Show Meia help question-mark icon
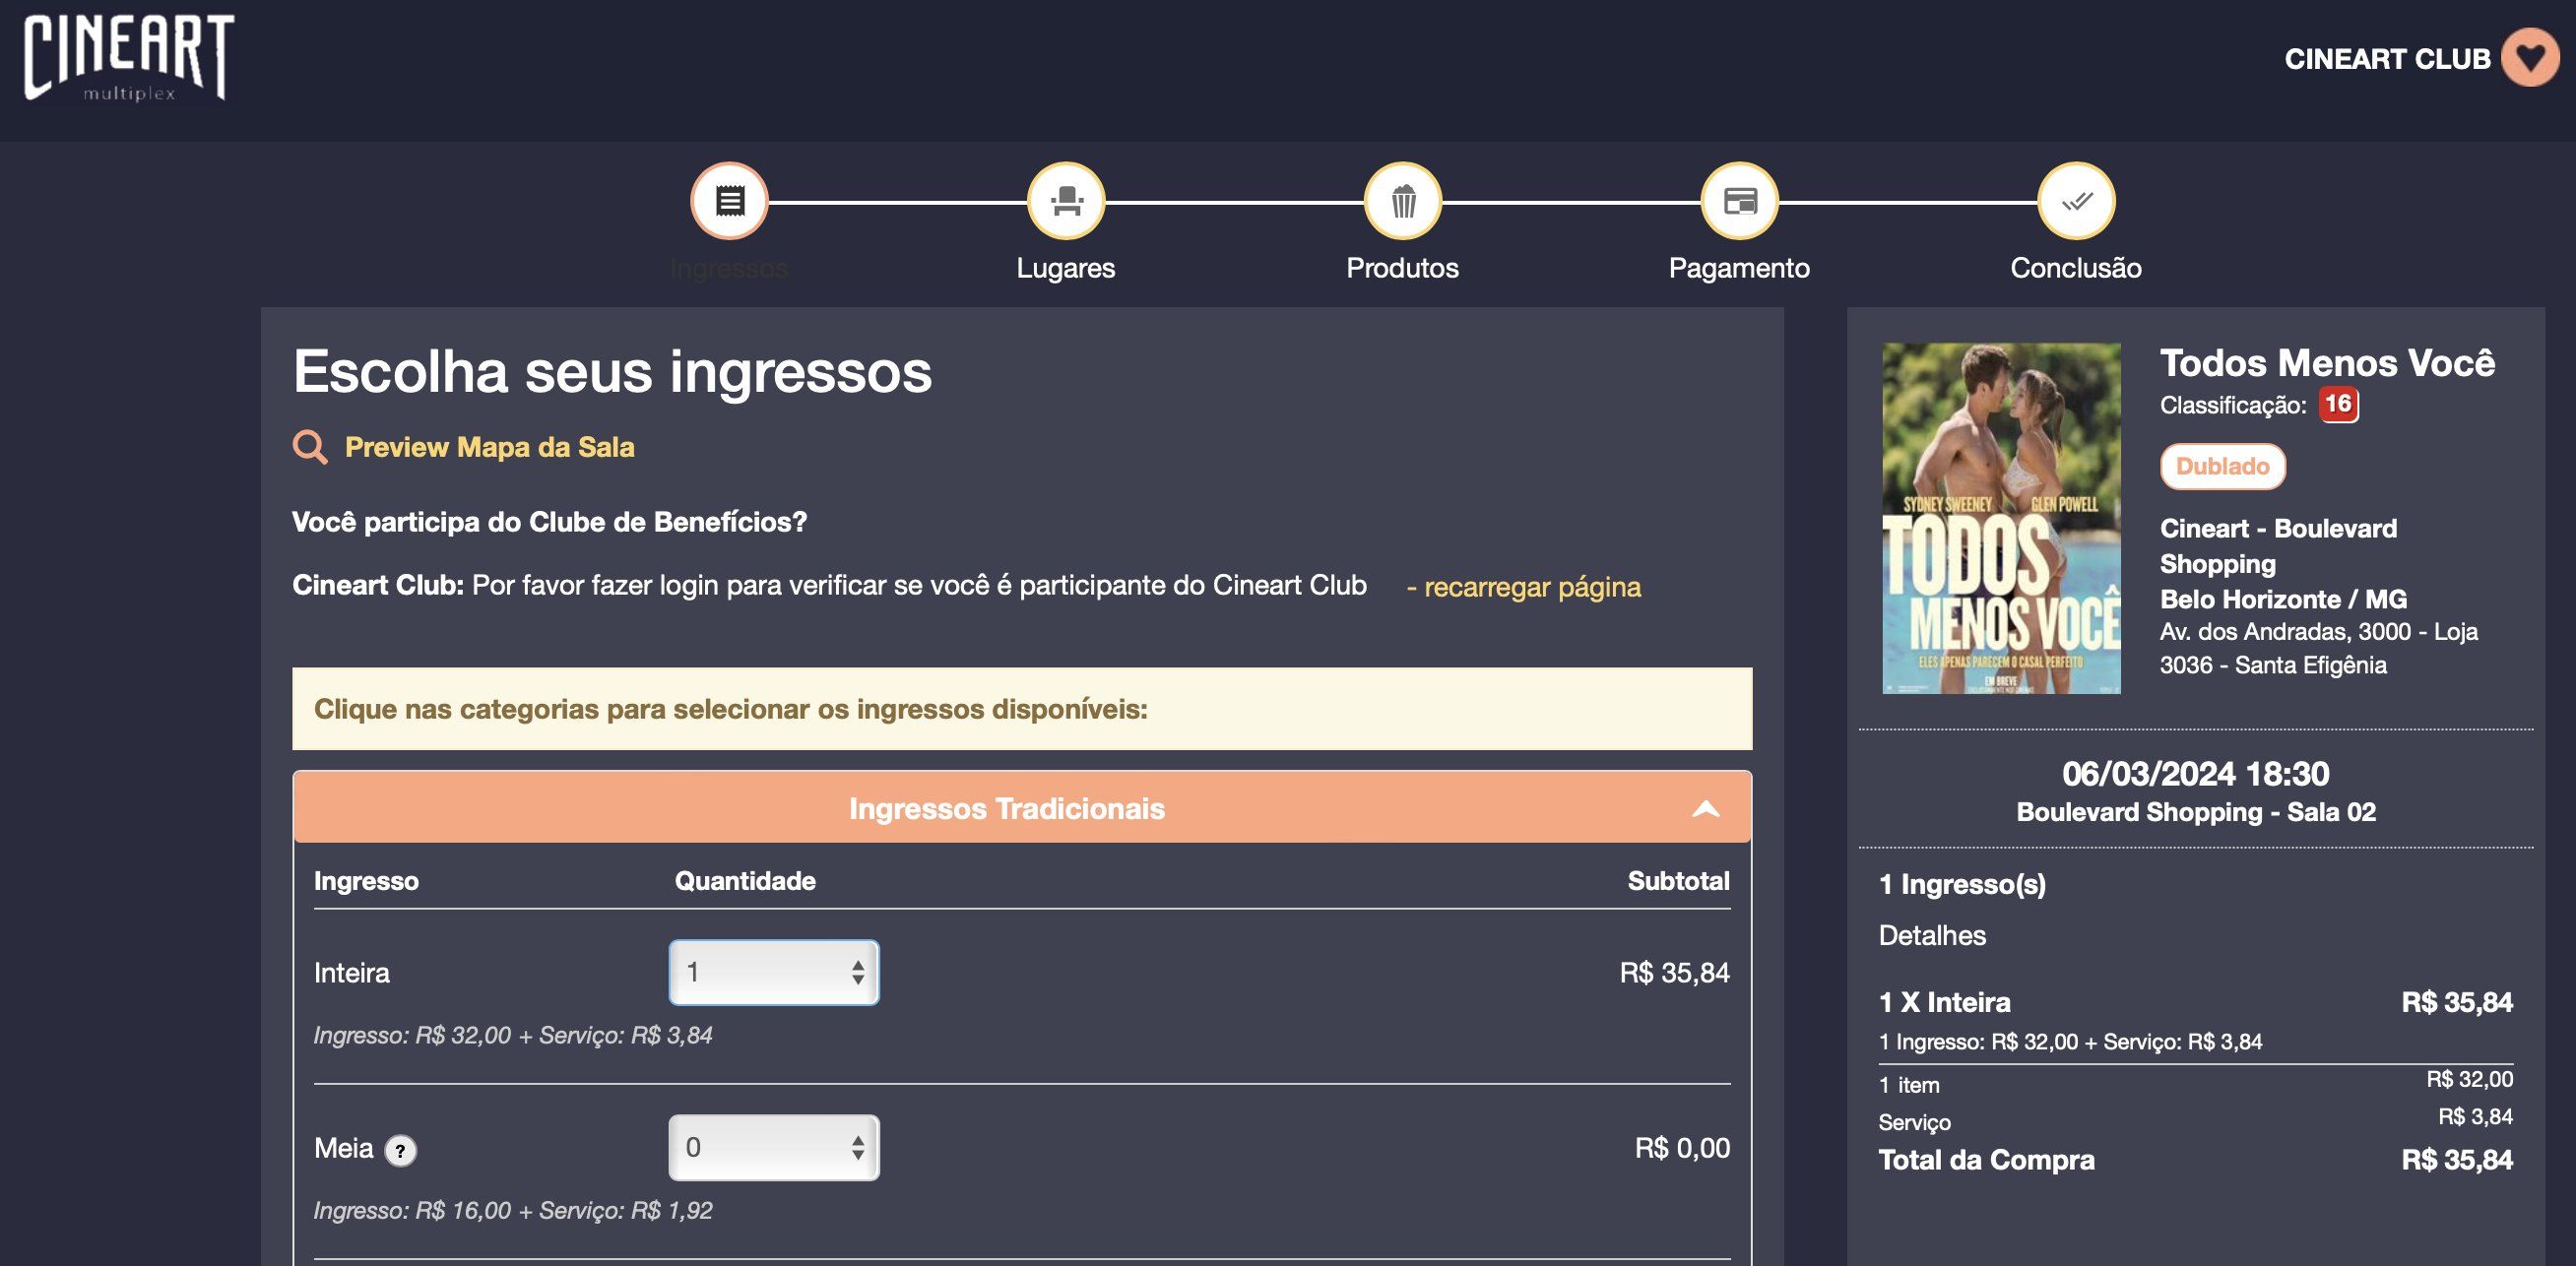 401,1151
